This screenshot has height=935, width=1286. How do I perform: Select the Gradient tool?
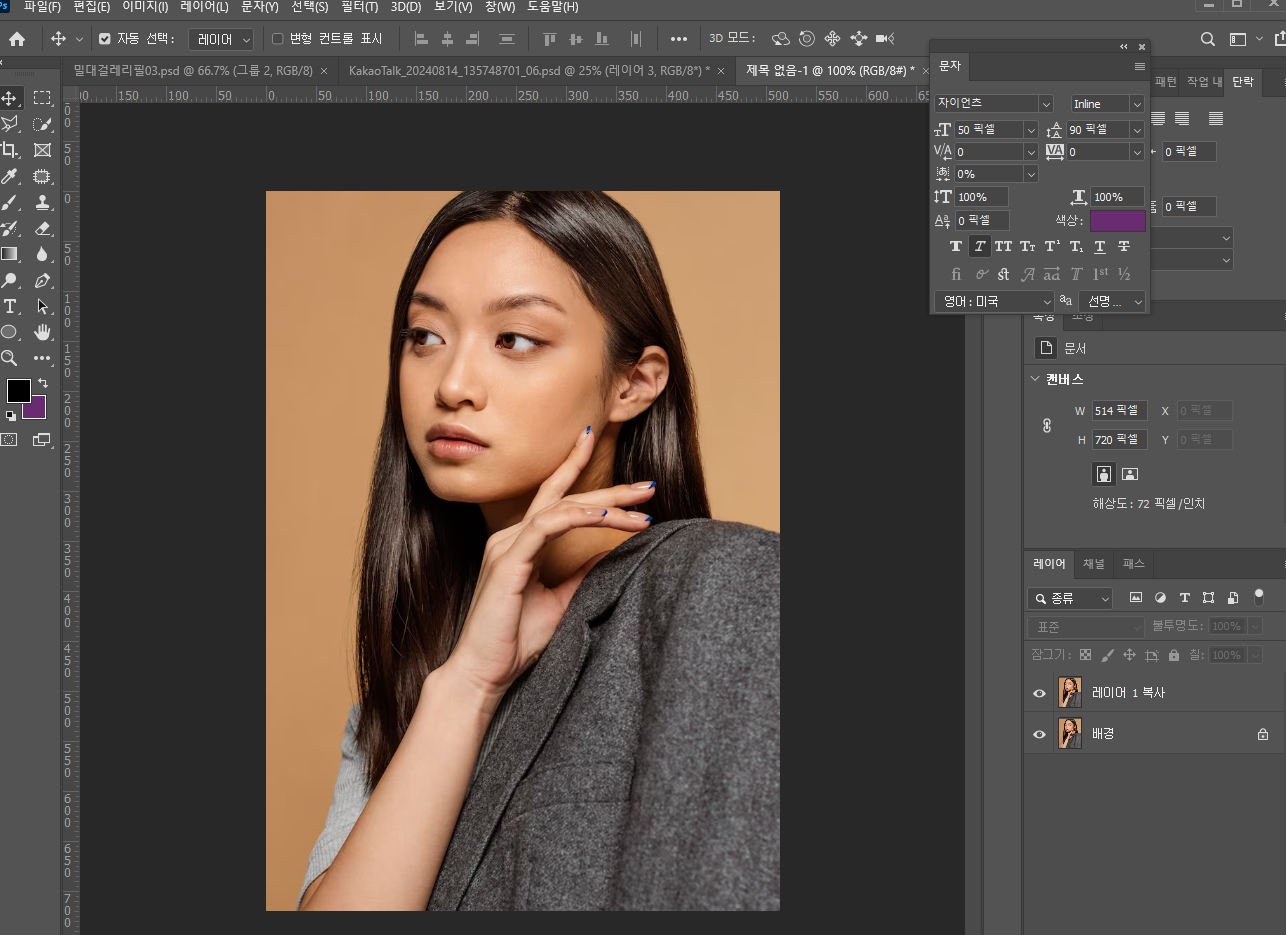click(x=10, y=254)
